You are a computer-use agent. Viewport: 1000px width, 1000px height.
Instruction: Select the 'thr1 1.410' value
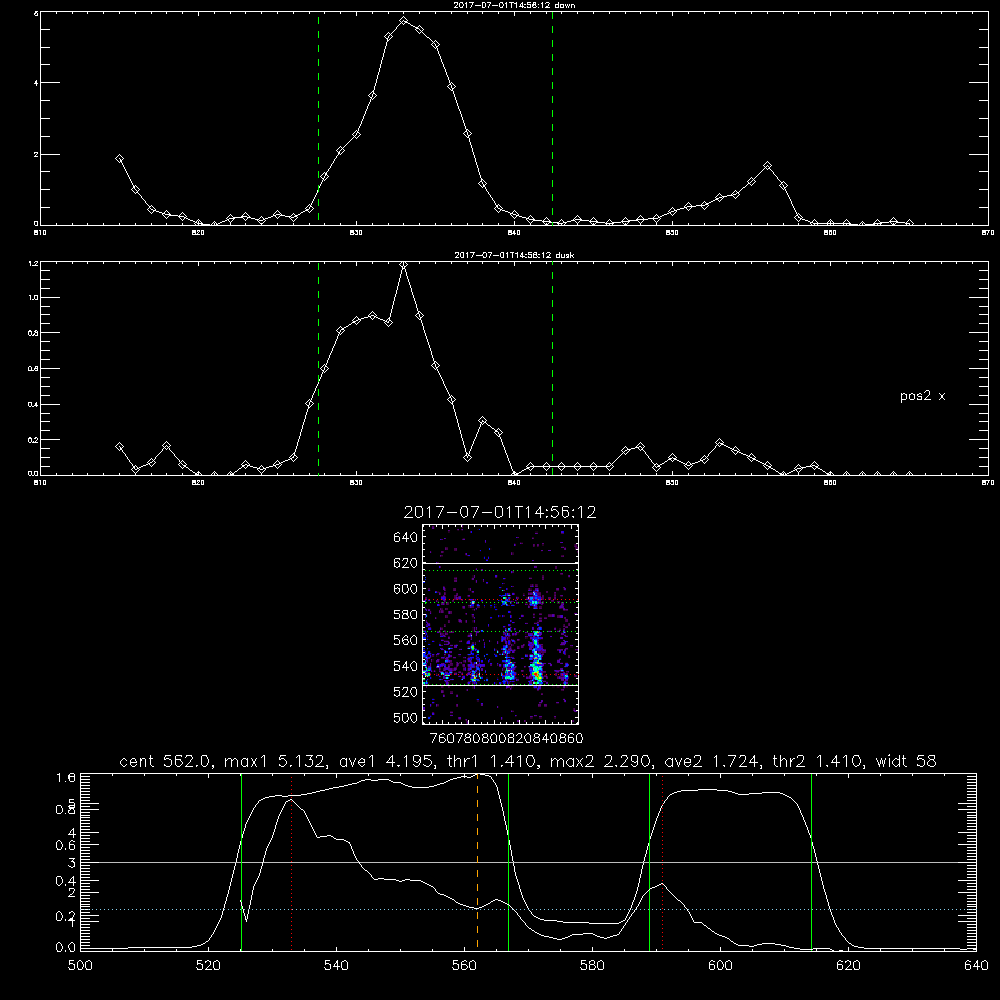495,761
